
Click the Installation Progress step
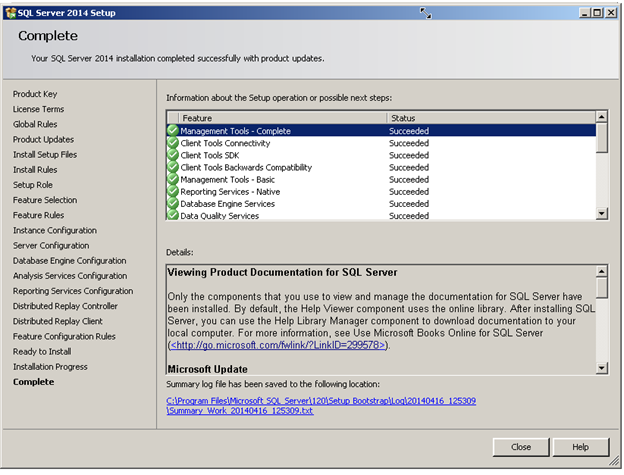click(50, 366)
